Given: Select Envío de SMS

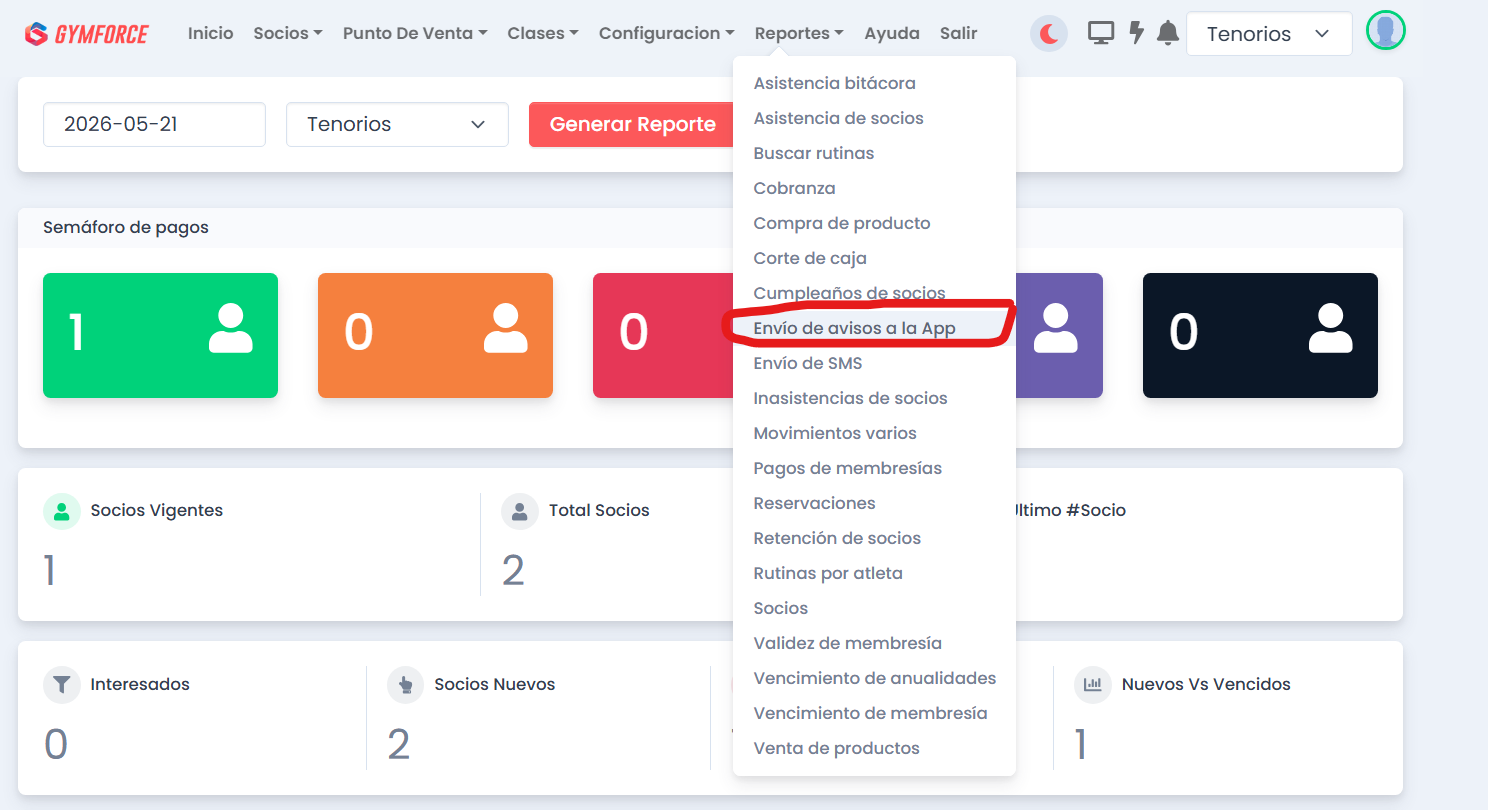Looking at the screenshot, I should [x=874, y=363].
